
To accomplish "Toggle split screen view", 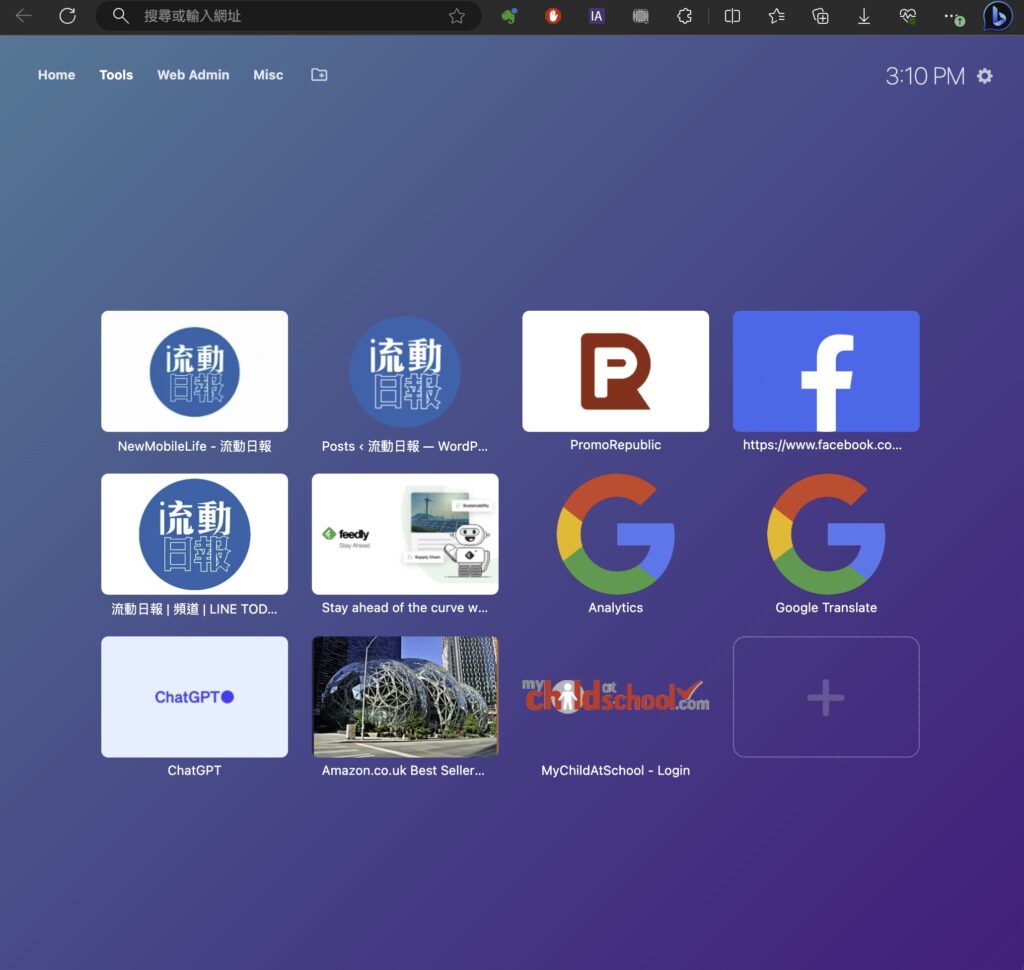I will 733,16.
